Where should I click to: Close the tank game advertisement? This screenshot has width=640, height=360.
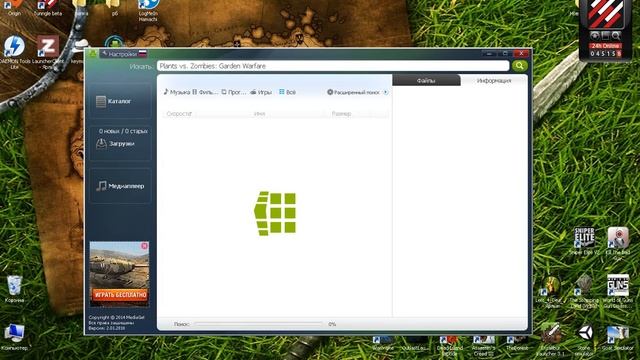[144, 246]
